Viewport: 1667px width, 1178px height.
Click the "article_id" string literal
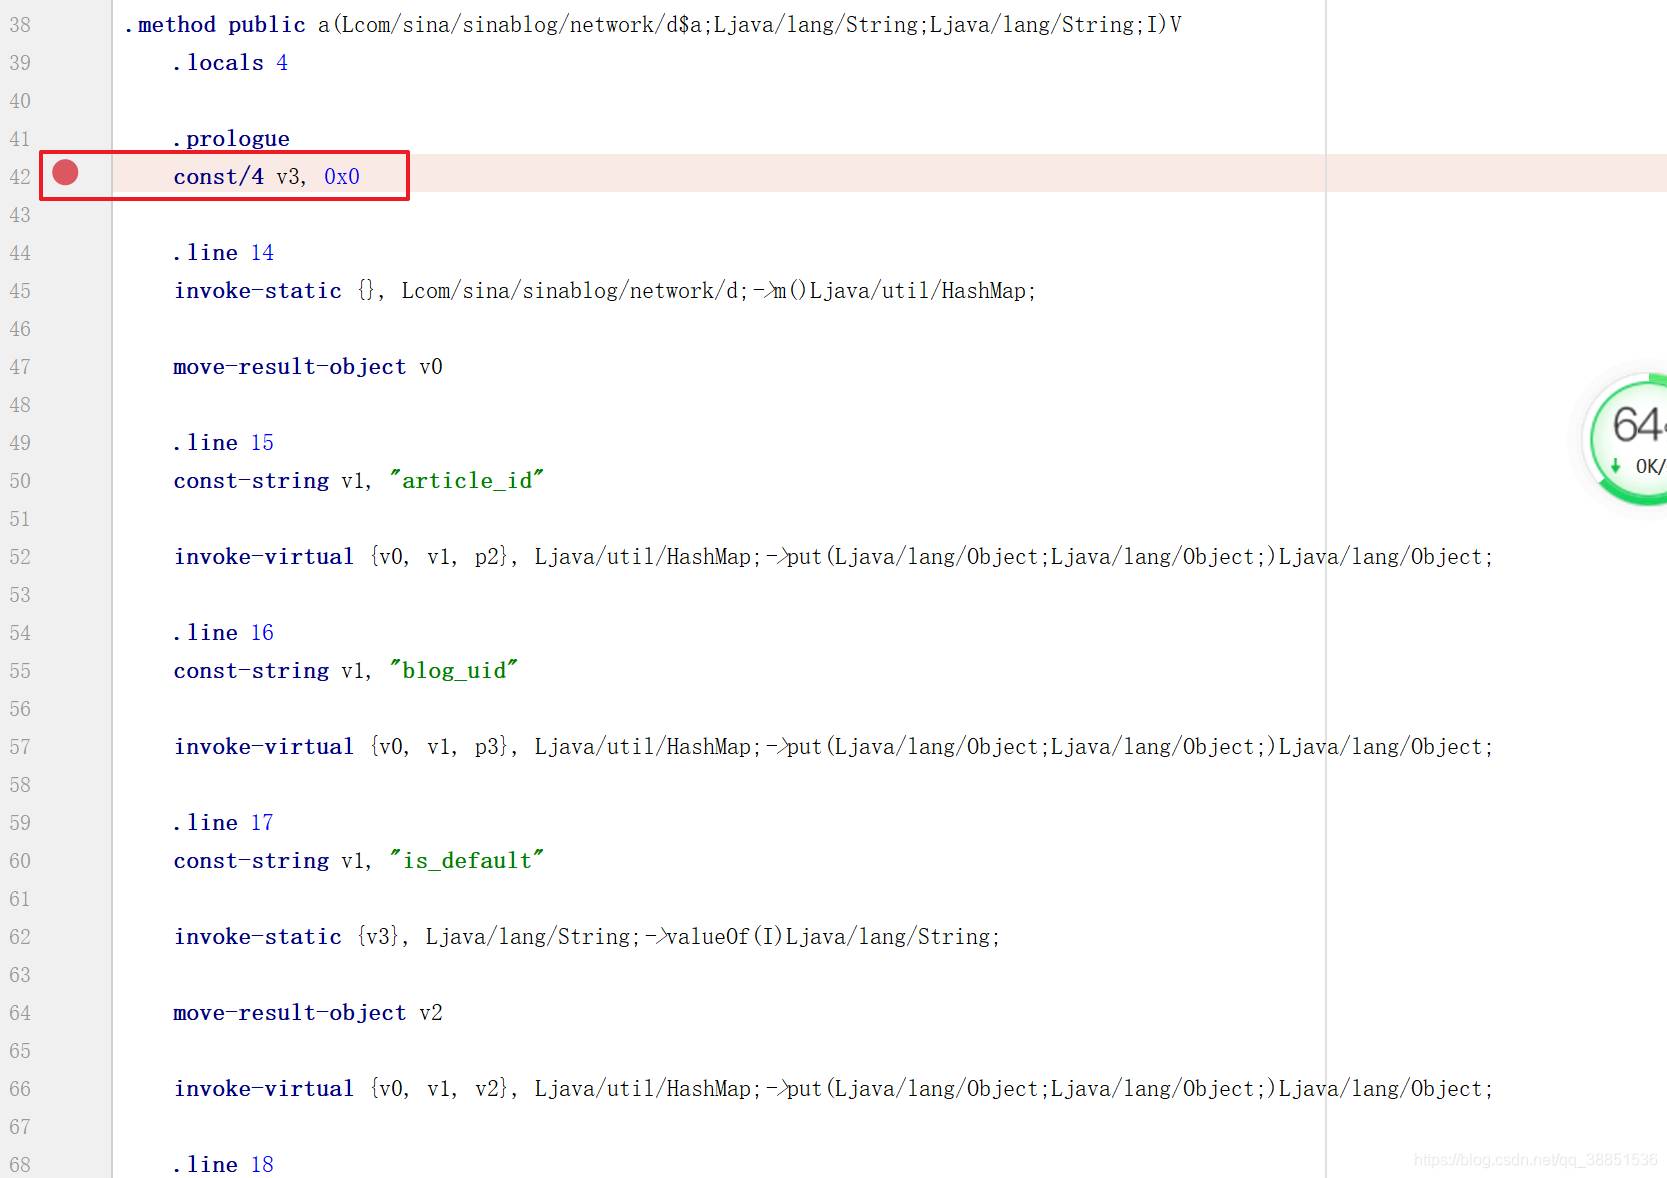[467, 481]
